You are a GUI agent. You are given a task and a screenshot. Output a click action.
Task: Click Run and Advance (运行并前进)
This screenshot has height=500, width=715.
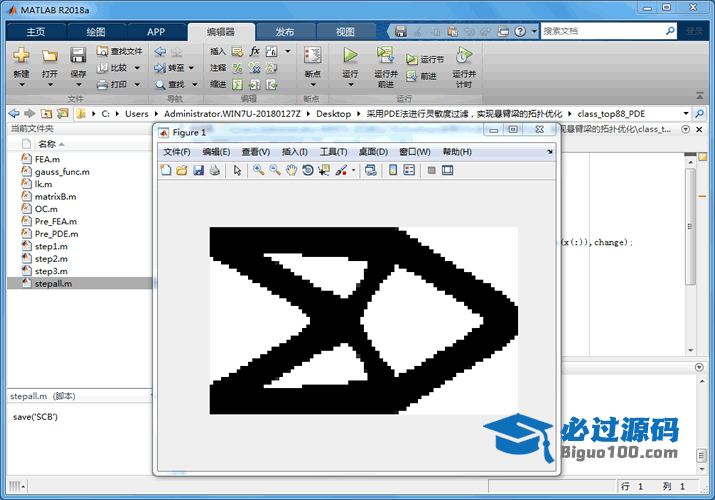386,67
